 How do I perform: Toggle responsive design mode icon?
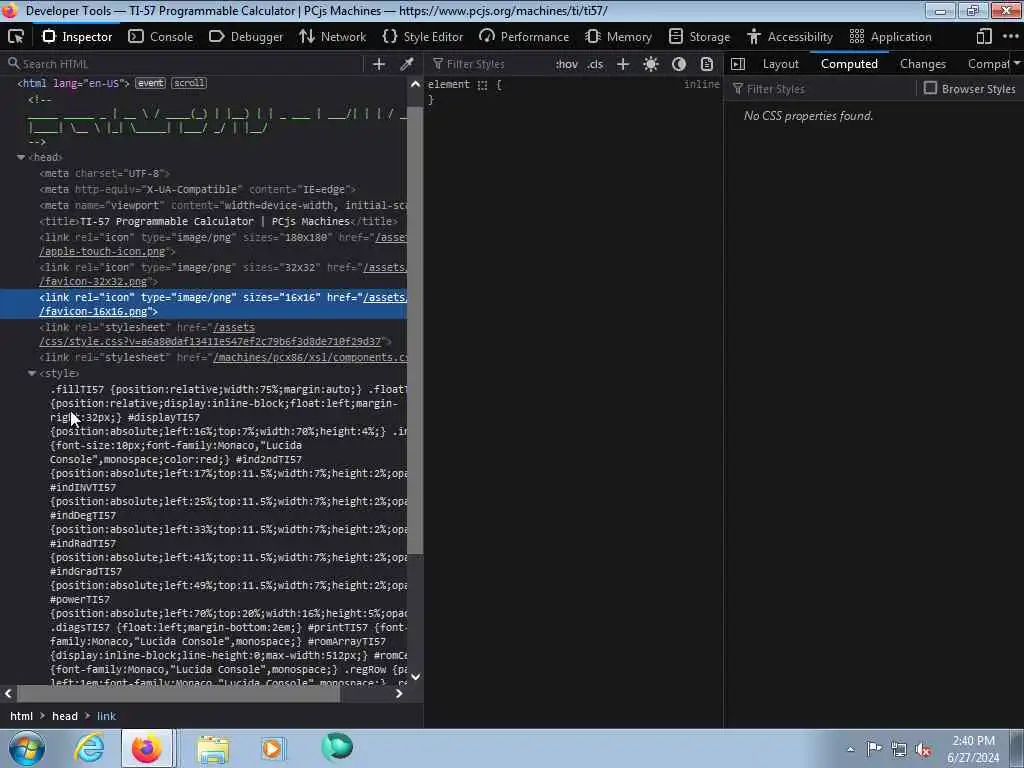pos(984,37)
